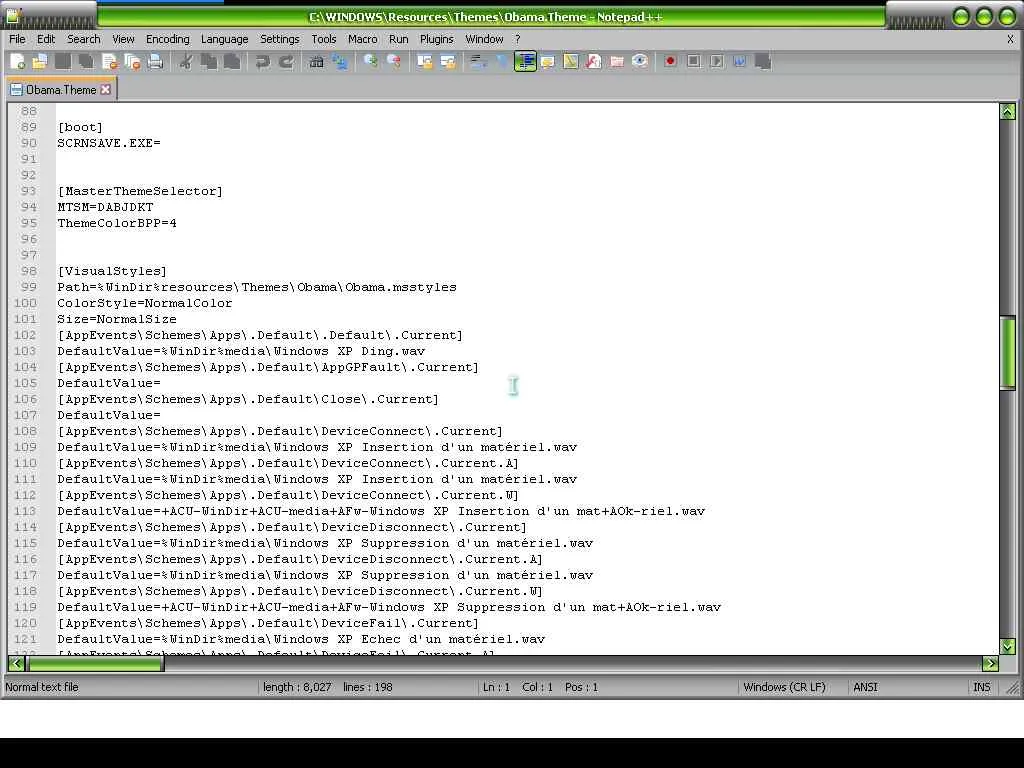Click the macro Playback icon
Screen dimensions: 1024x768
pos(716,61)
